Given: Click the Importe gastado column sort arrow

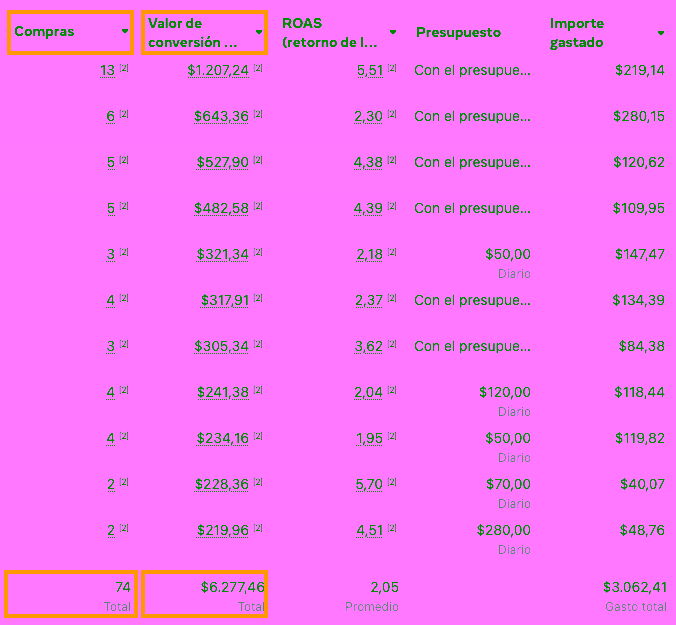Looking at the screenshot, I should pos(661,33).
